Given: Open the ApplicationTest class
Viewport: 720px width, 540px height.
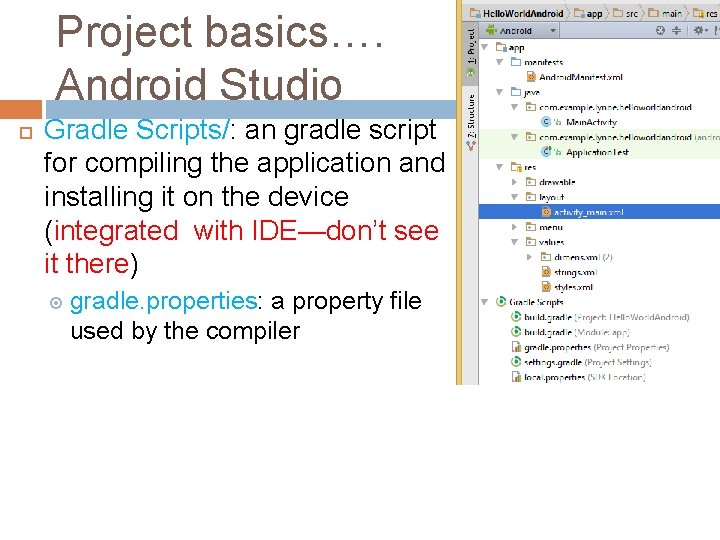Looking at the screenshot, I should point(597,152).
